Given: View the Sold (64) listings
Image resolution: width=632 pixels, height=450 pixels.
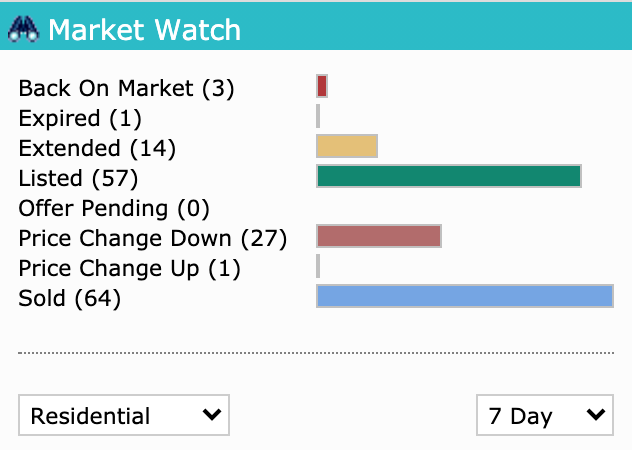Looking at the screenshot, I should [69, 298].
